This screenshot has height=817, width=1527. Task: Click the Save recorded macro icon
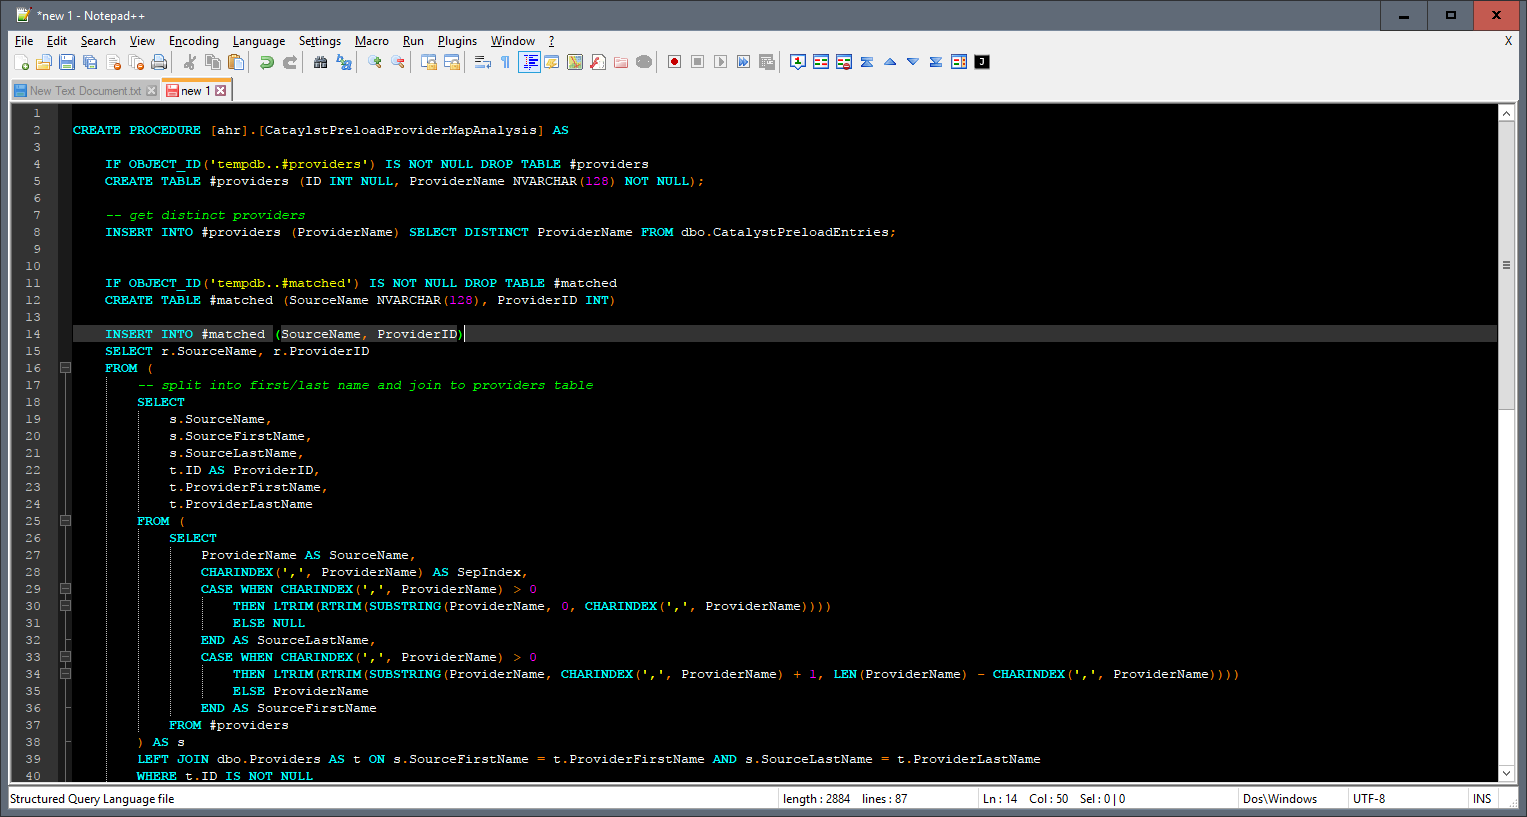pos(767,62)
